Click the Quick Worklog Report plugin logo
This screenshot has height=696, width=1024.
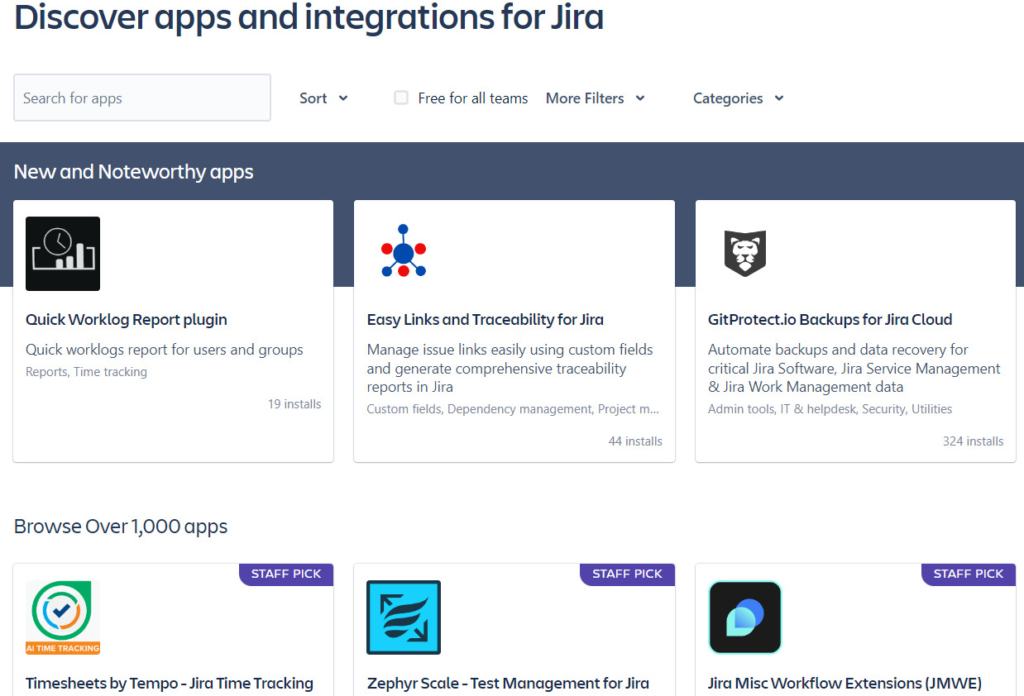click(x=62, y=253)
